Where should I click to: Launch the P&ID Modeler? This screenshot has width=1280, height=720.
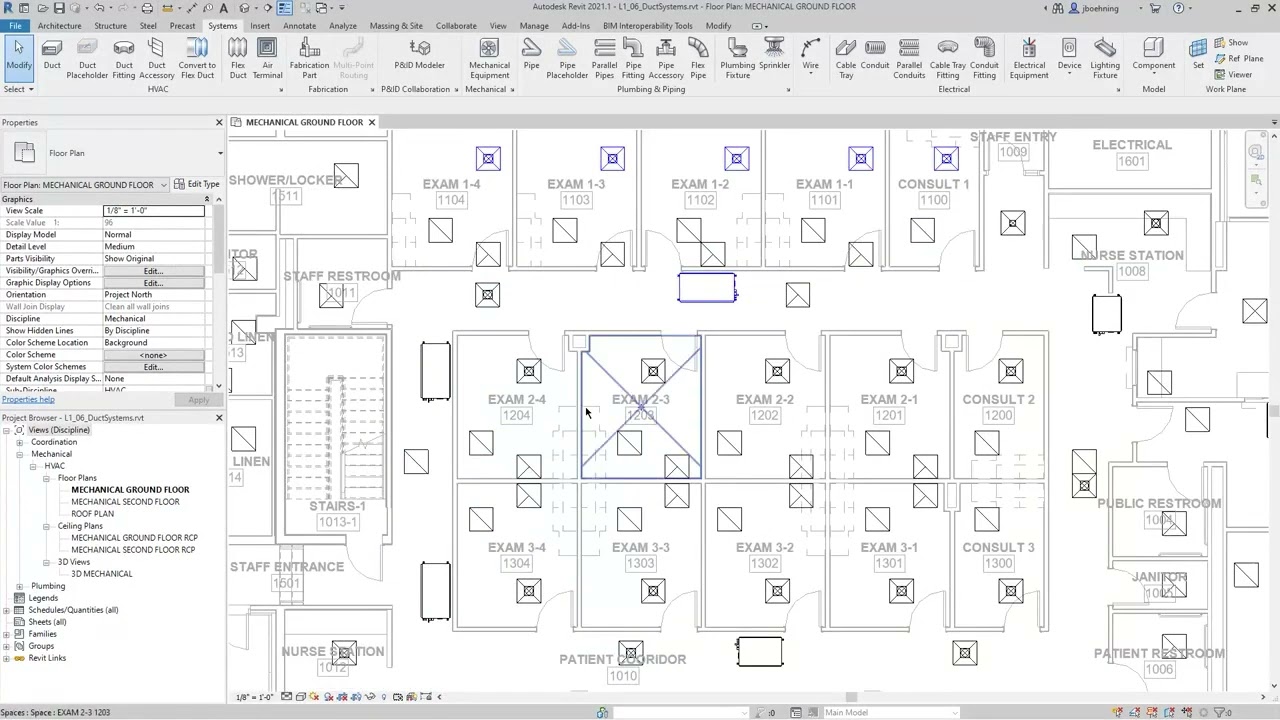(420, 54)
